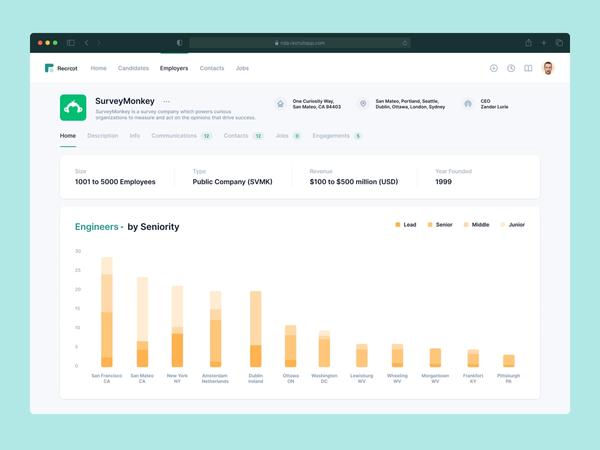Click the office locations list text
The width and height of the screenshot is (600, 450).
tap(410, 104)
